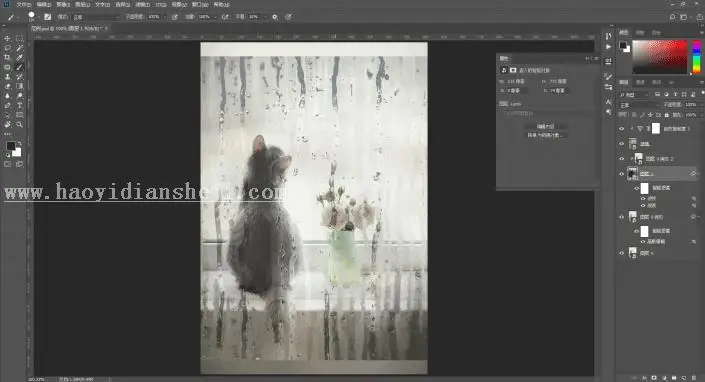The image size is (705, 382).
Task: Select the Rectangular Marquee tool
Action: click(20, 39)
